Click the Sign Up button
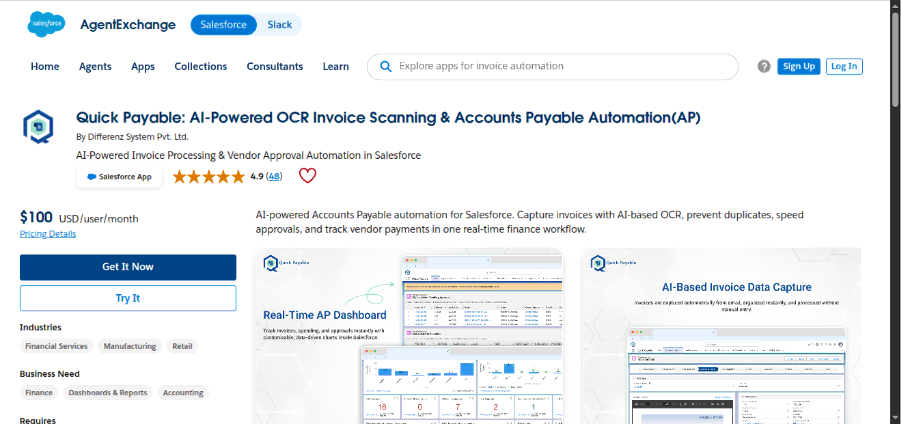 (x=799, y=67)
